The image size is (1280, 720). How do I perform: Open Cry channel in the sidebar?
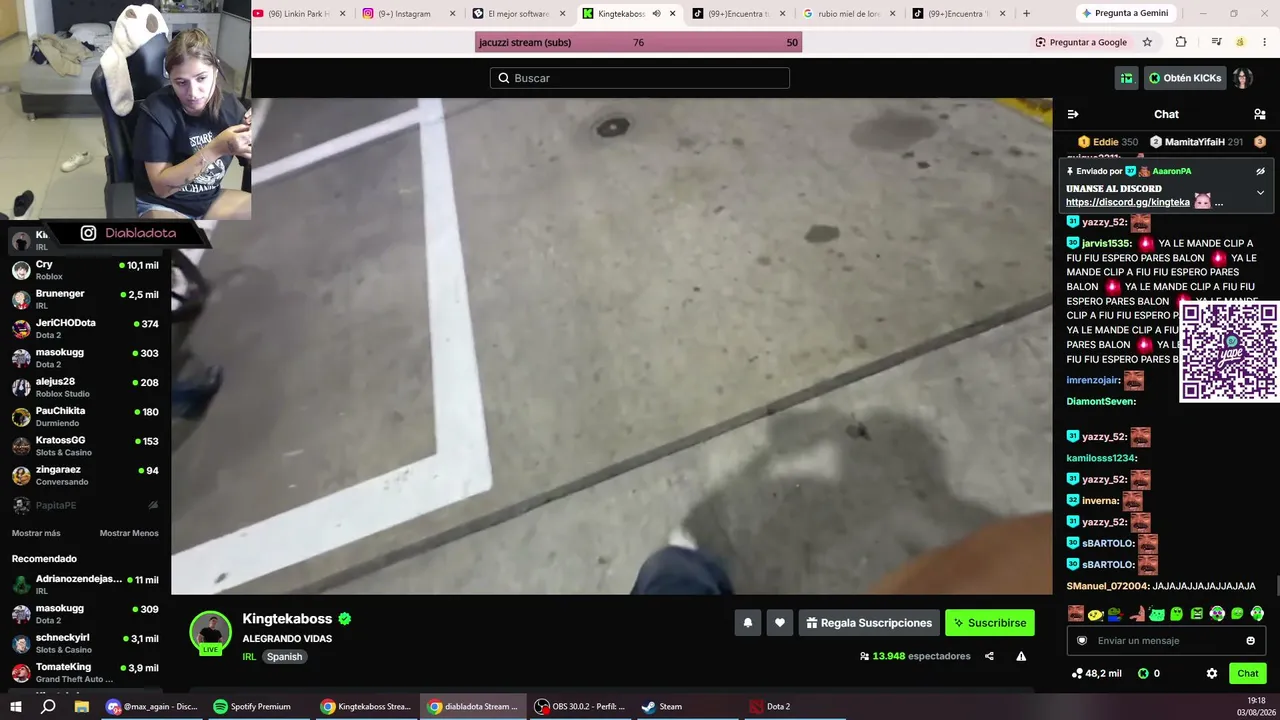pyautogui.click(x=85, y=270)
